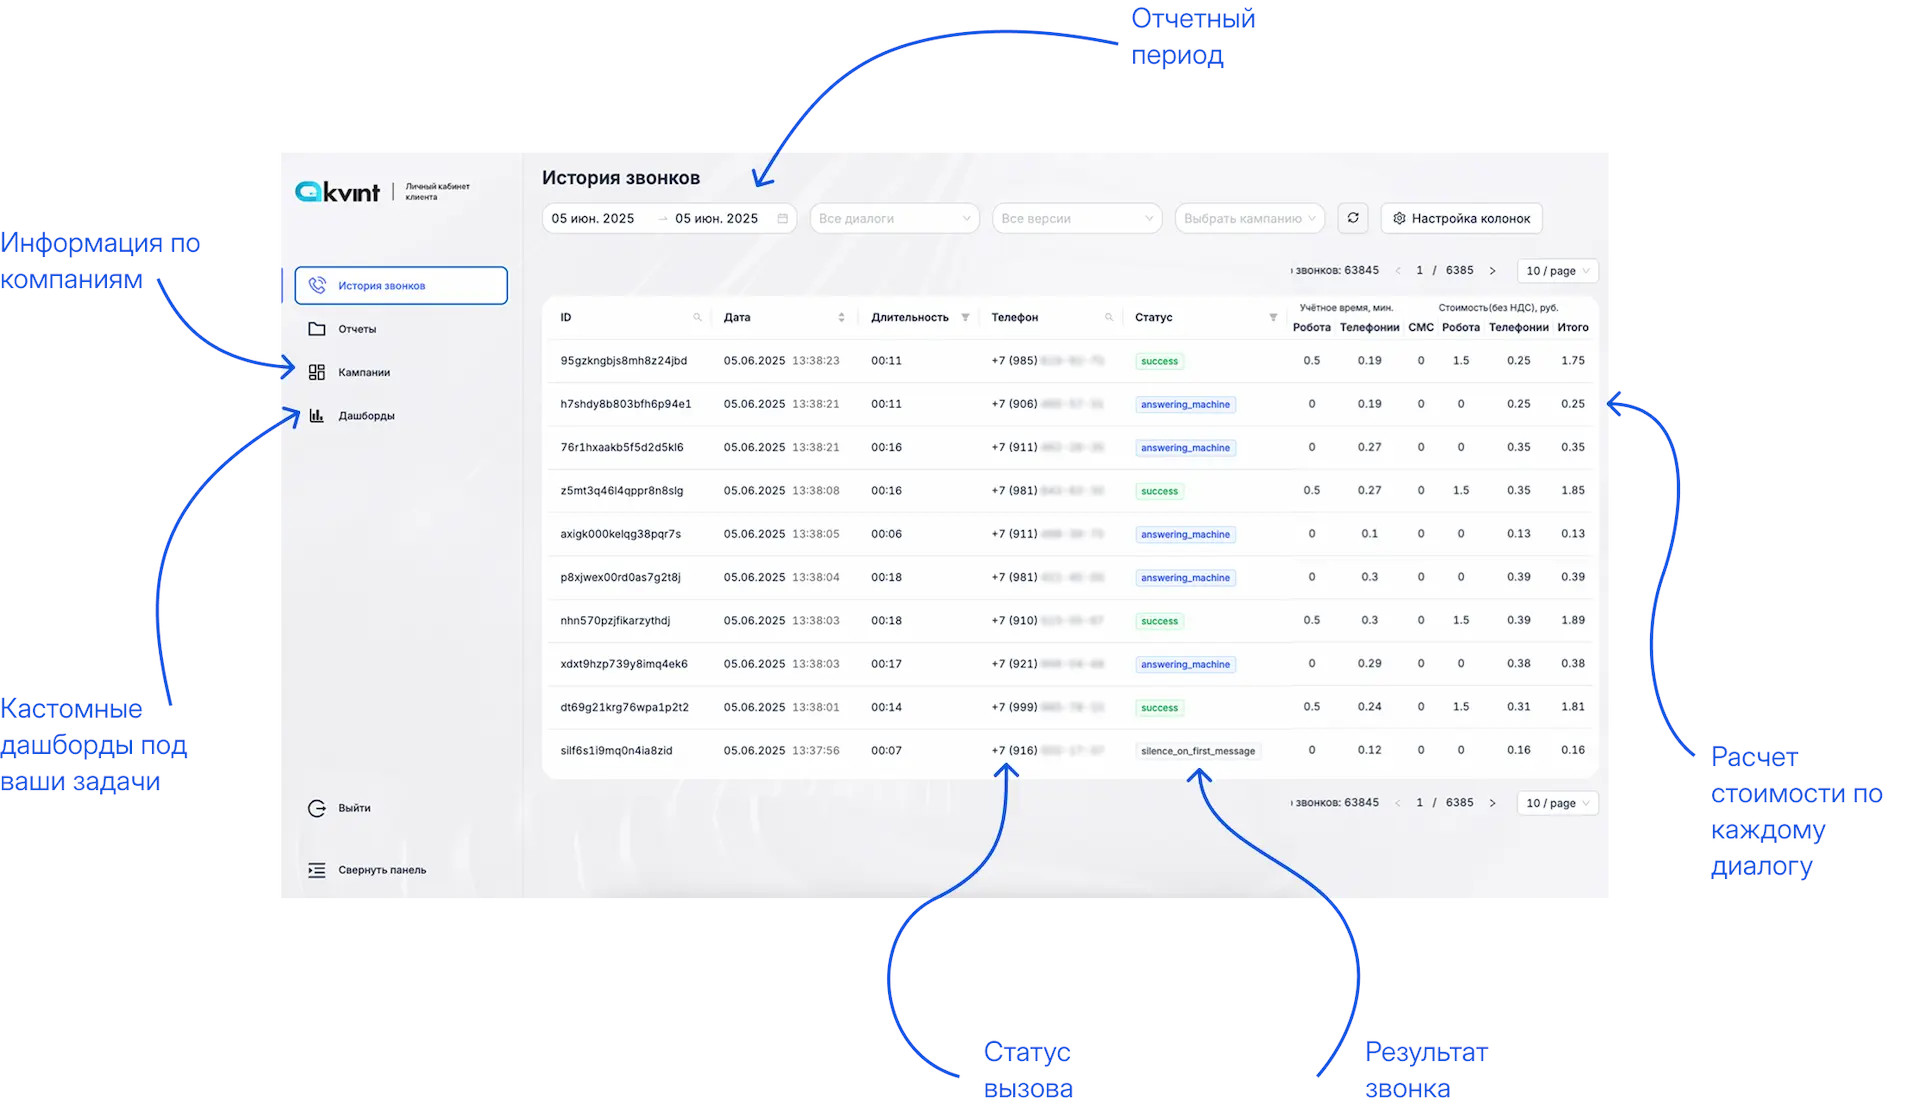Open filter icon in Длительность column header

(x=965, y=318)
